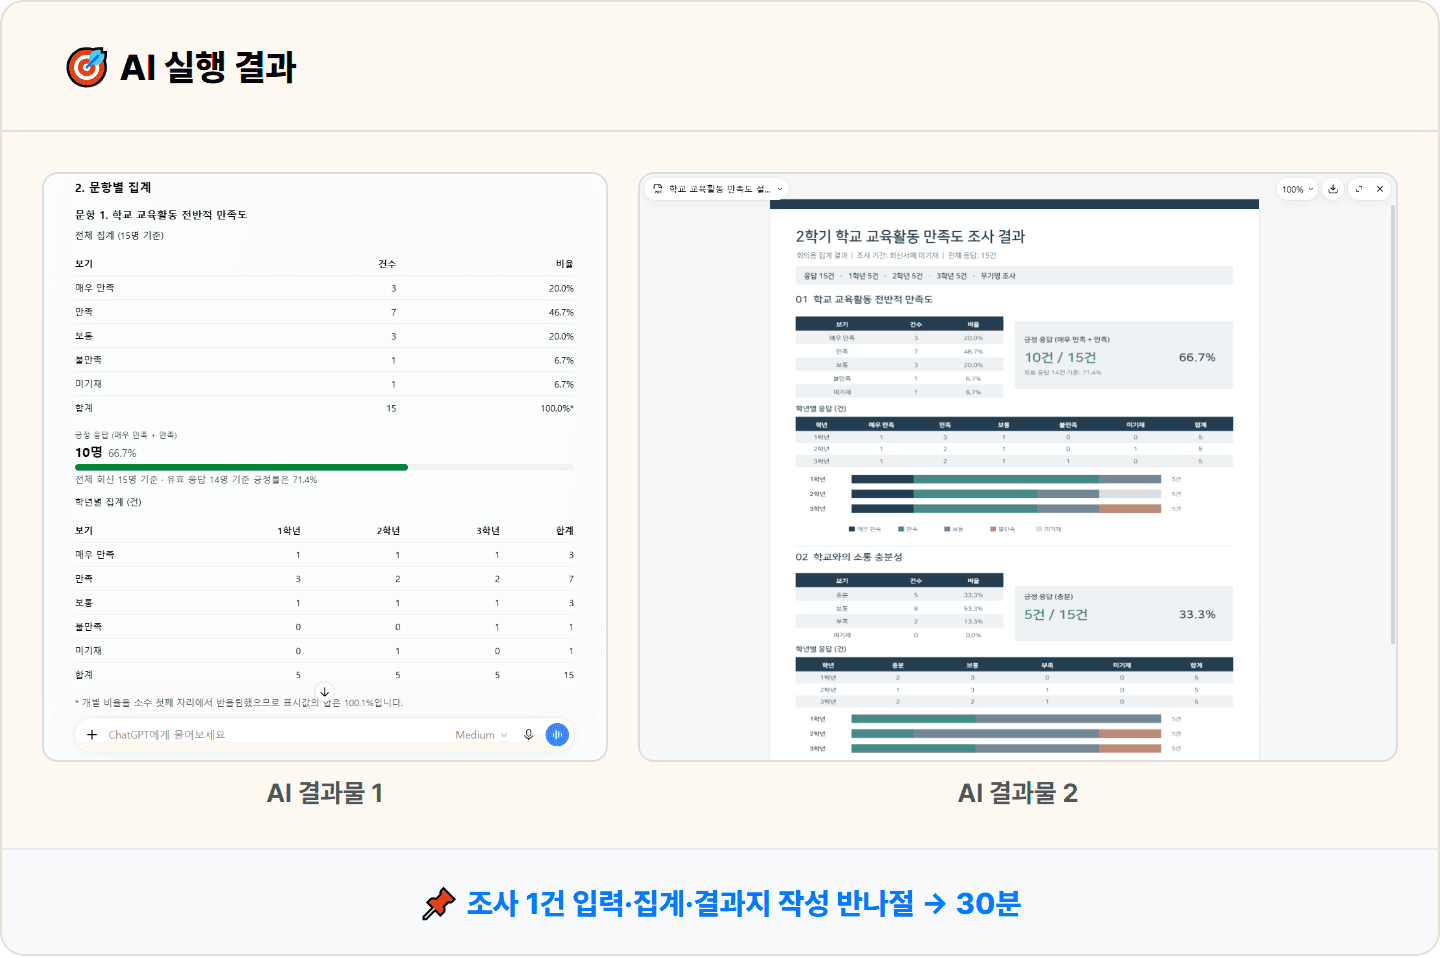Click the 10건 / 15건 summary card value
The width and height of the screenshot is (1440, 958).
point(1060,358)
